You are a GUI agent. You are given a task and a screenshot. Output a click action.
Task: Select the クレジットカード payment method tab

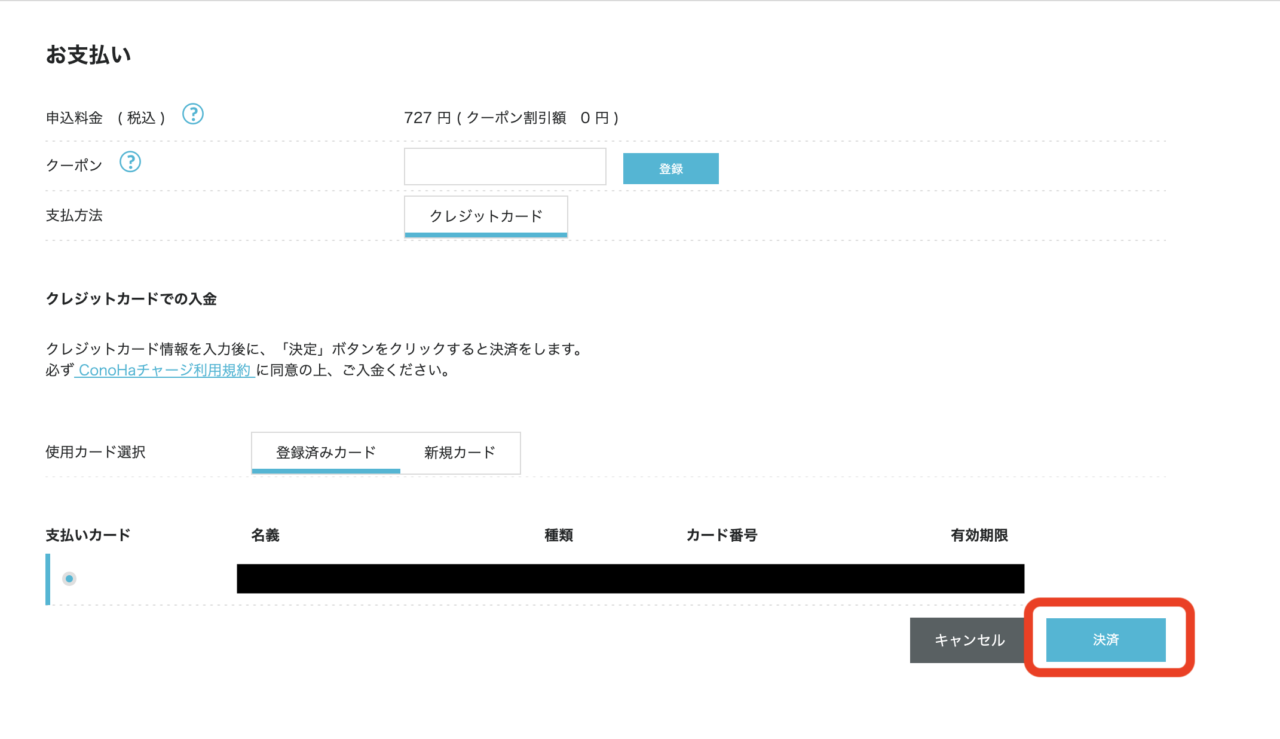(486, 215)
